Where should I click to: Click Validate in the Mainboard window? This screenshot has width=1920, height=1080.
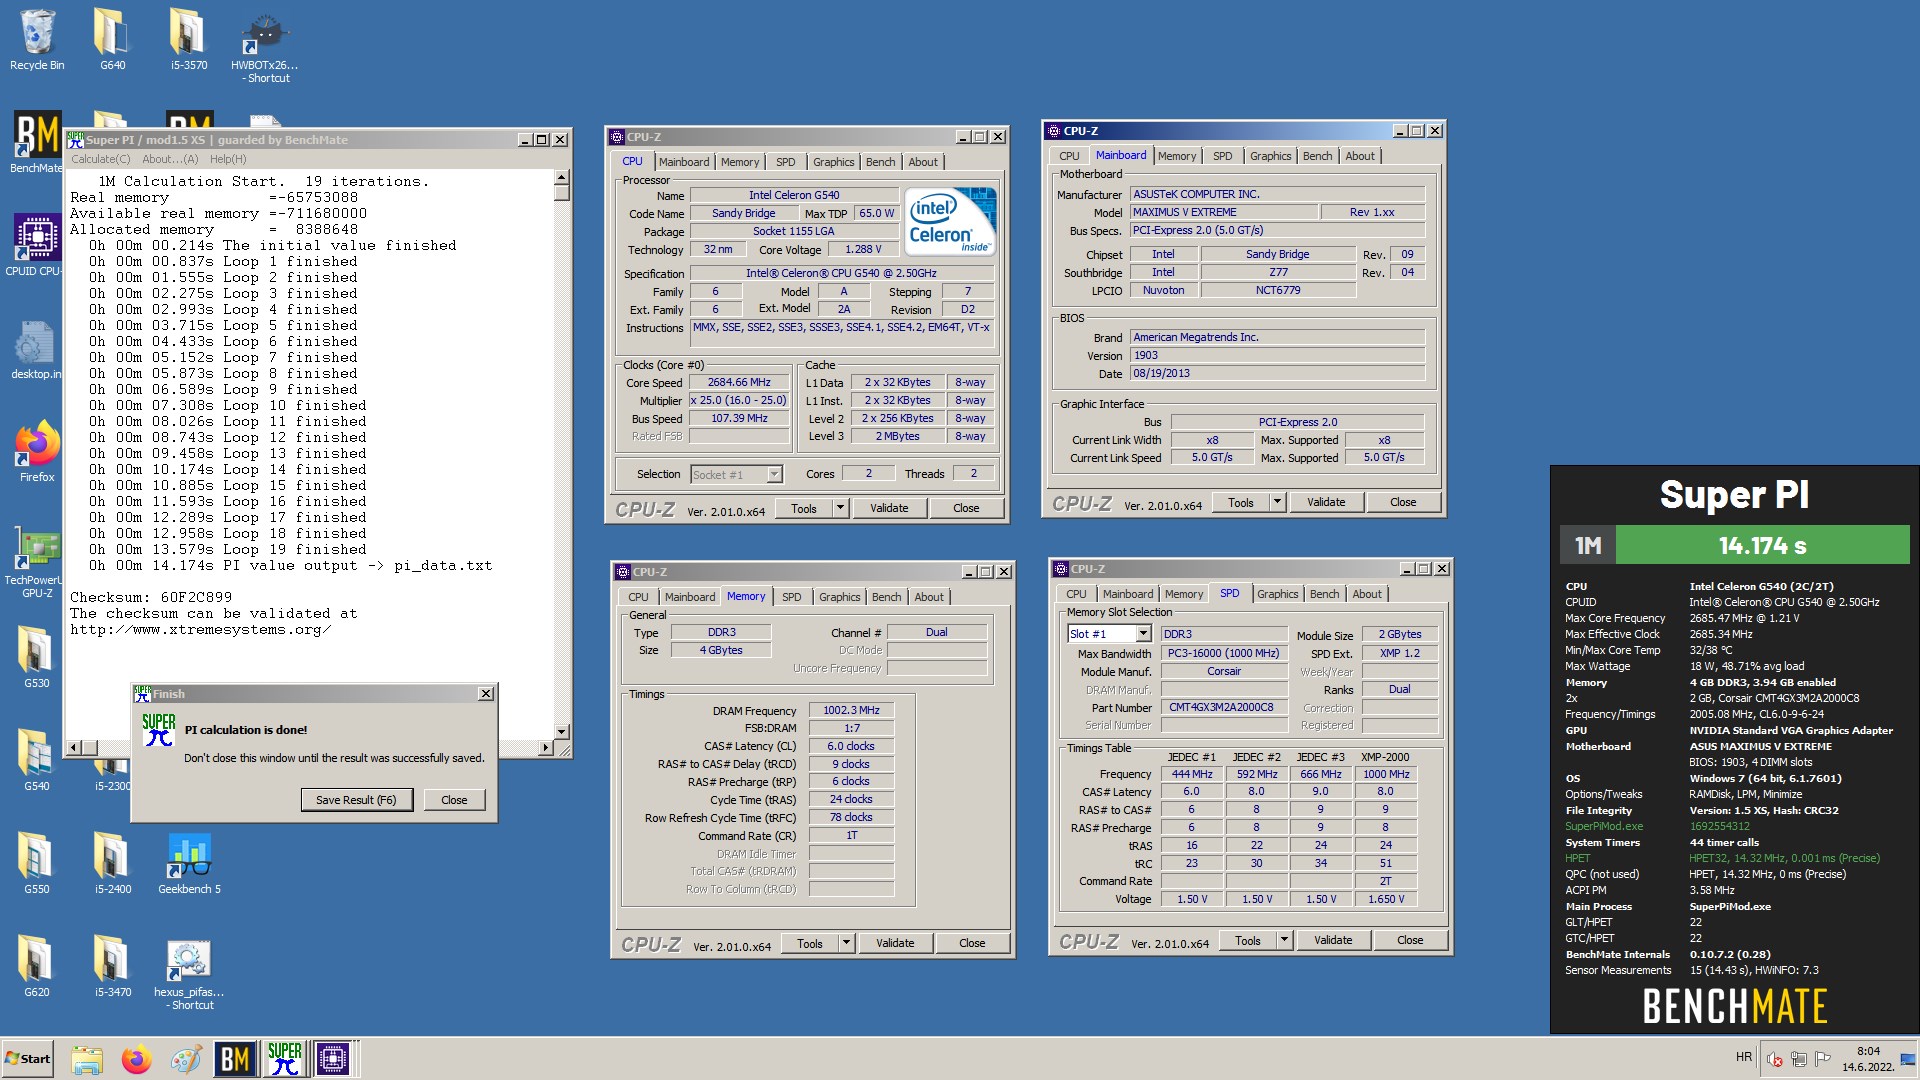(x=1326, y=502)
